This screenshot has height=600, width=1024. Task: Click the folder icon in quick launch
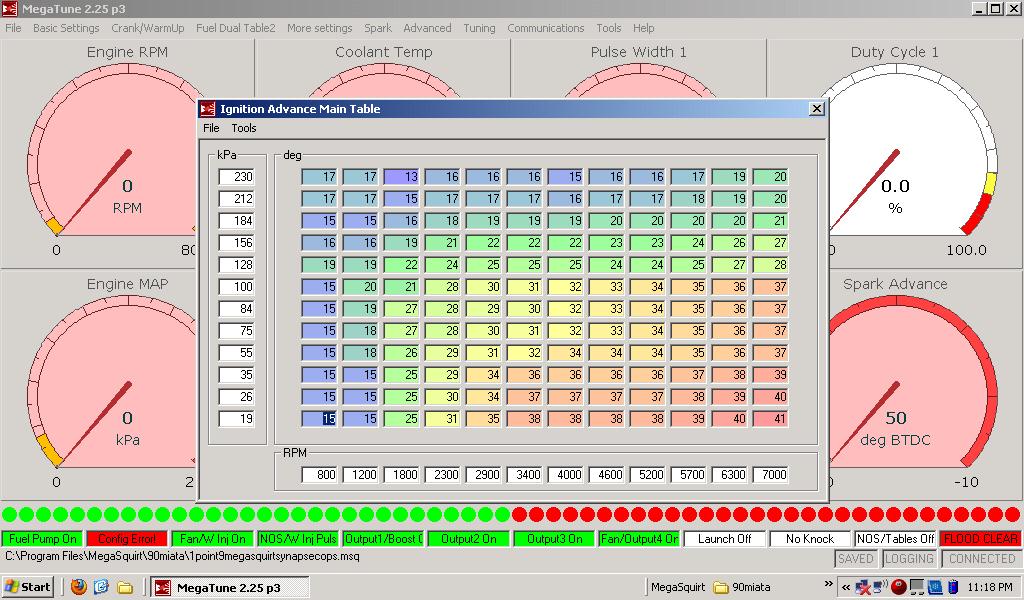coord(124,587)
